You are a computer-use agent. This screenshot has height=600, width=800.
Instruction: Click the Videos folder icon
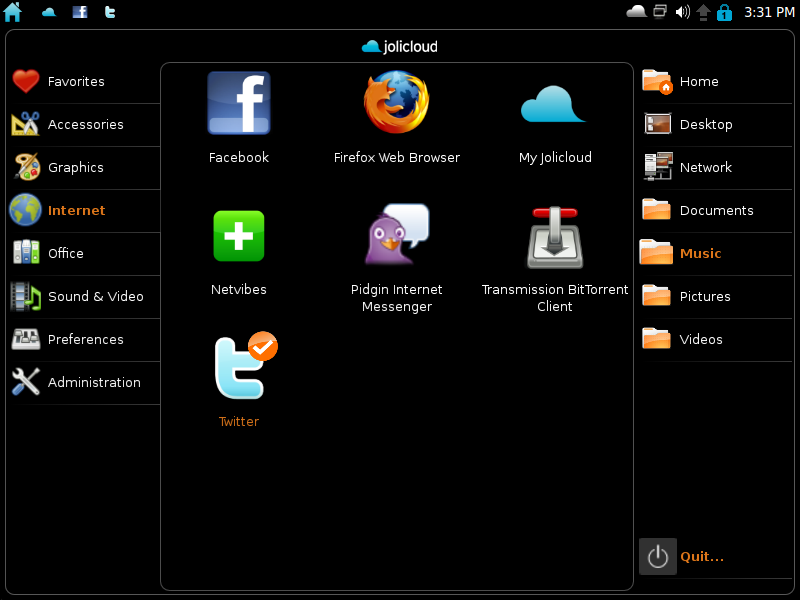[657, 338]
